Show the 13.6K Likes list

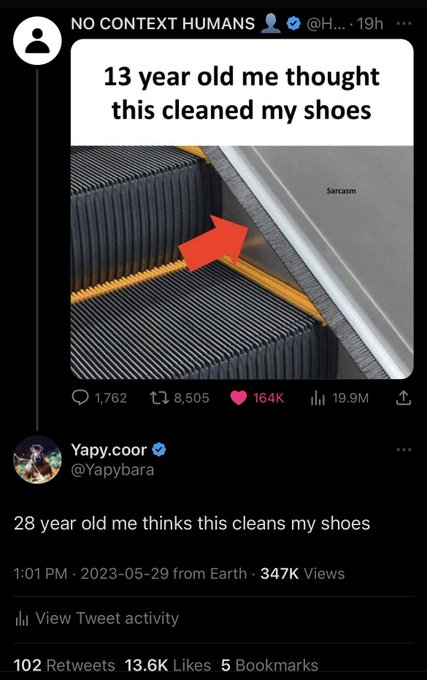[x=168, y=665]
